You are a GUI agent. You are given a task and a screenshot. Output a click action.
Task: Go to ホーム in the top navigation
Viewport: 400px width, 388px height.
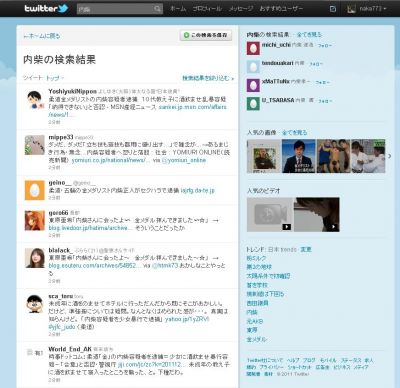pyautogui.click(x=178, y=9)
